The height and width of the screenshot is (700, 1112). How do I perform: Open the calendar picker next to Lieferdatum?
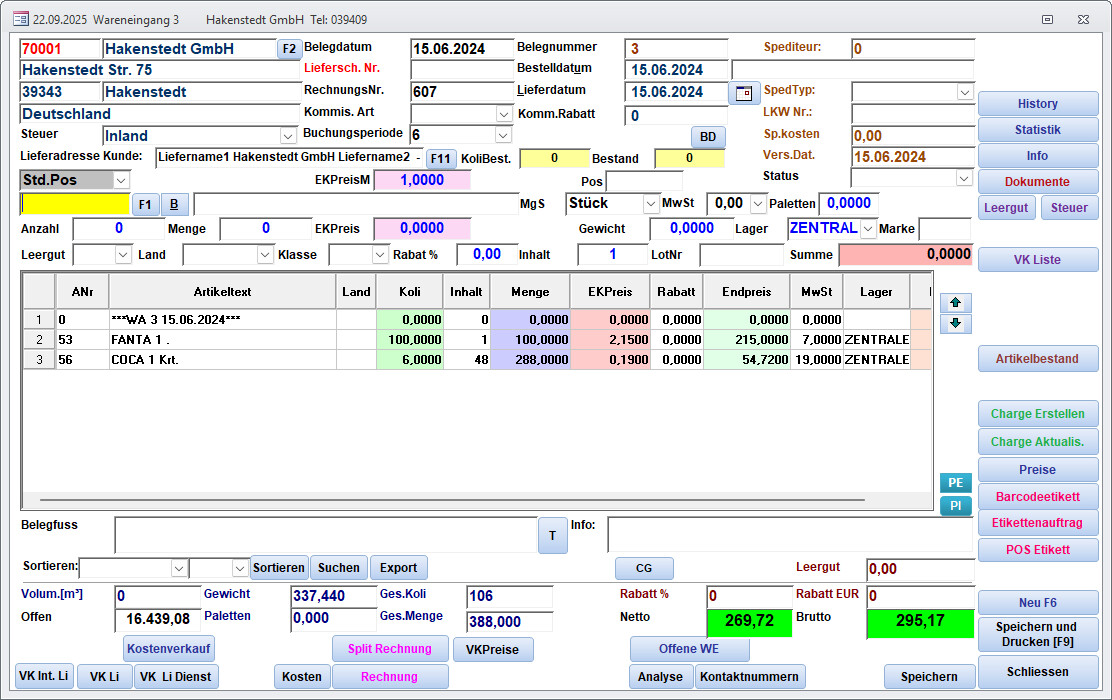tap(743, 93)
